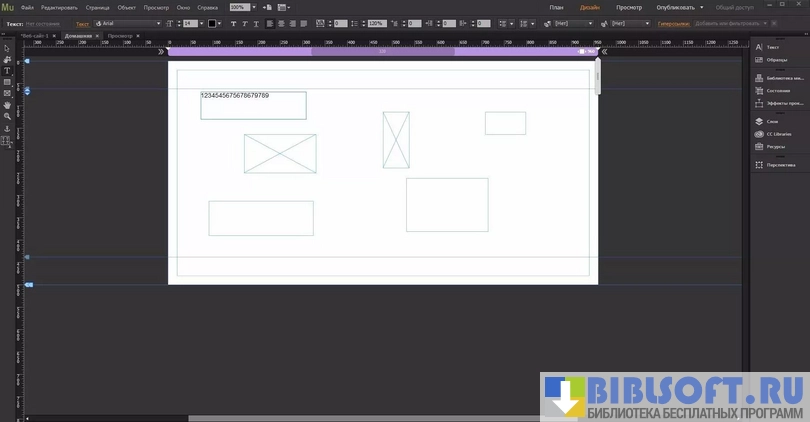Open the Слои (Layers) panel
Screen dimensions: 810x422
pyautogui.click(x=772, y=121)
